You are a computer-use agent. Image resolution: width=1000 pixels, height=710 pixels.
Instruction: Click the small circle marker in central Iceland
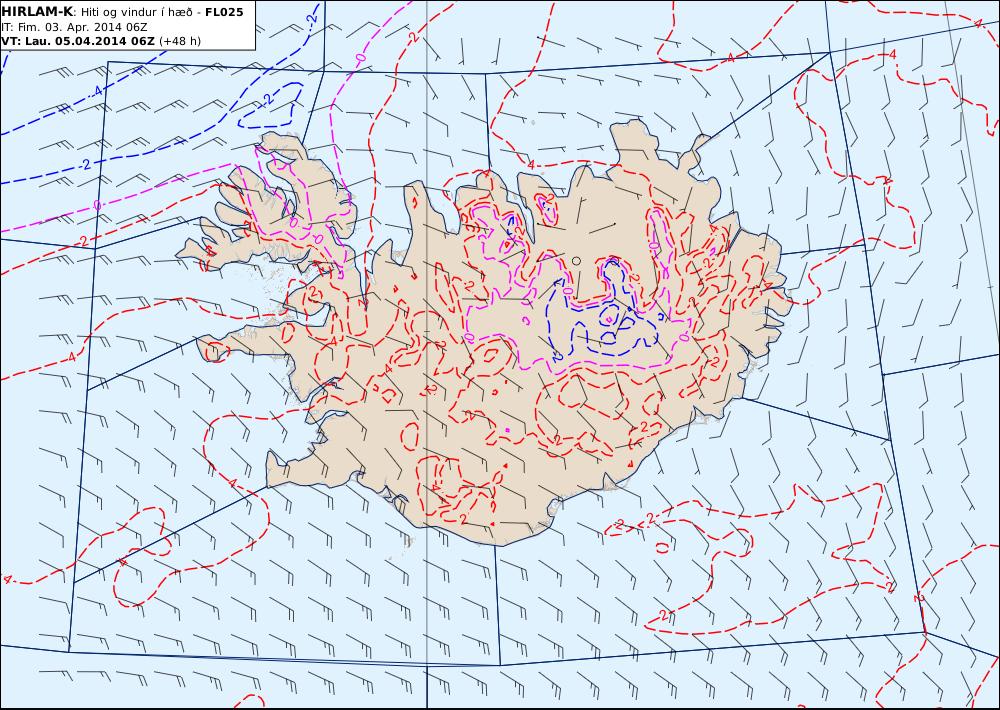pyautogui.click(x=577, y=260)
